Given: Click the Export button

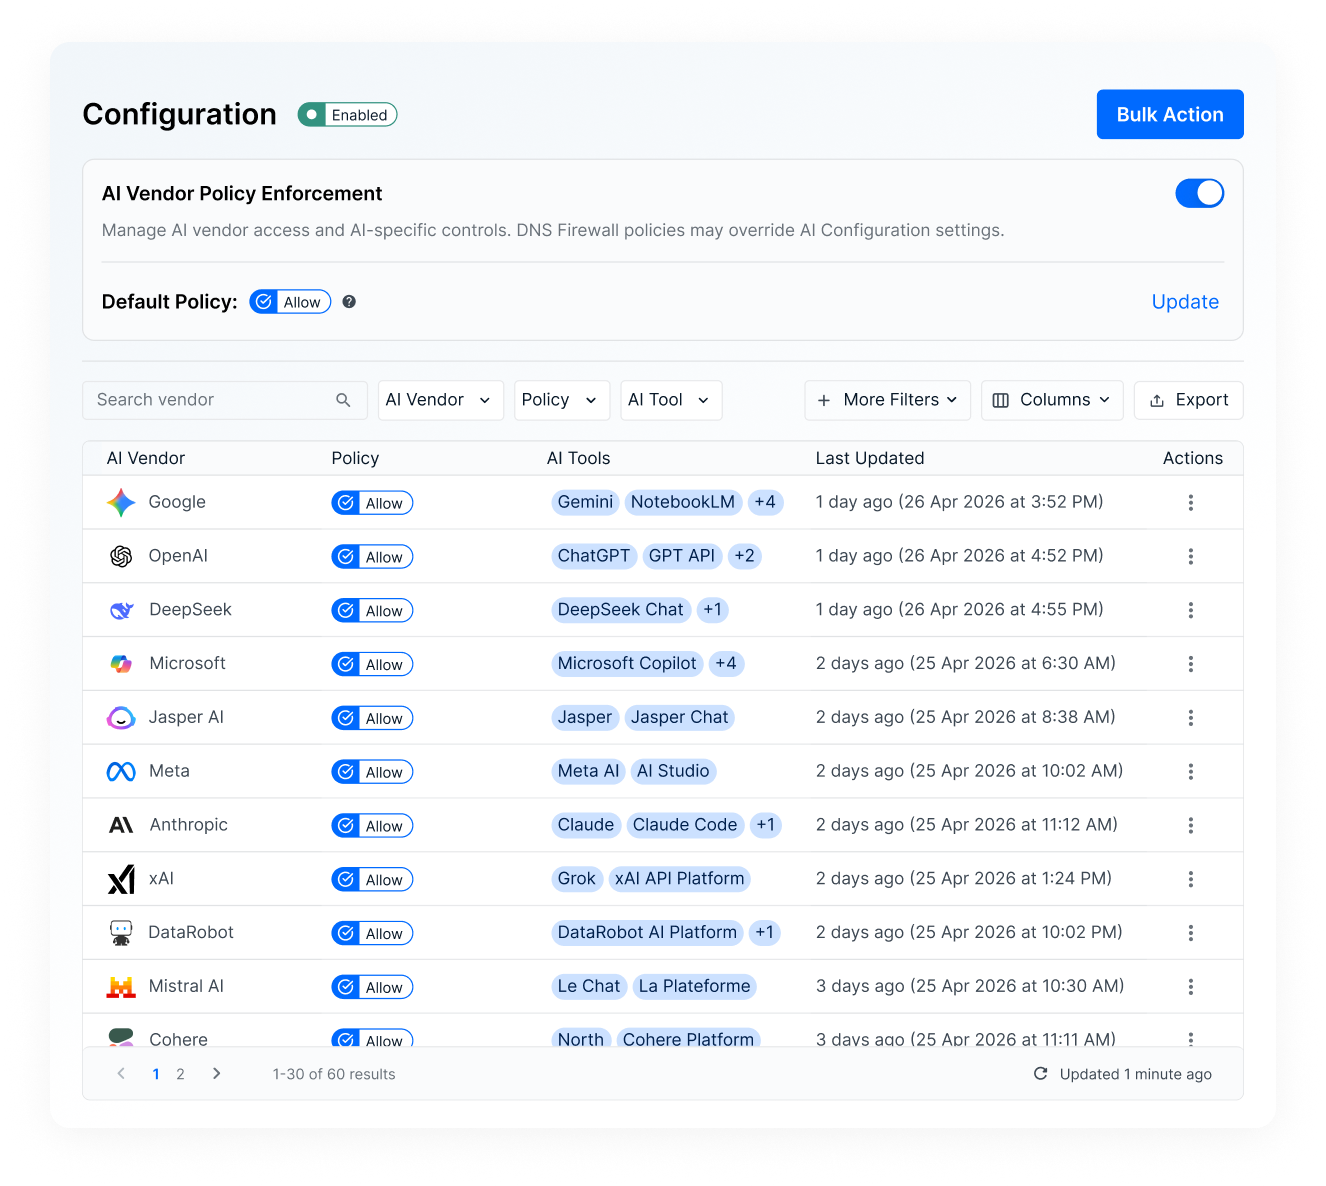Looking at the screenshot, I should (x=1189, y=400).
